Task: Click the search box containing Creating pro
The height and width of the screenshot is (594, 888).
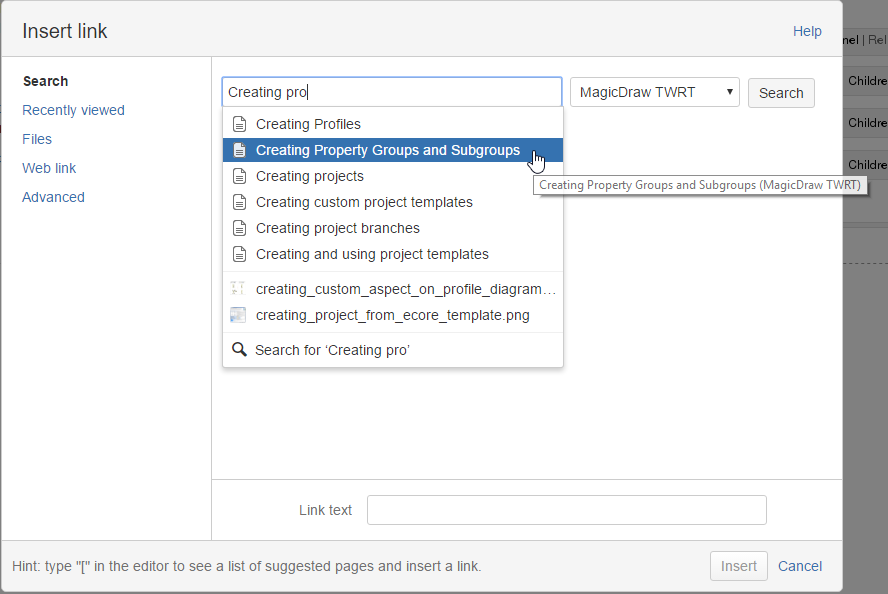Action: pos(391,92)
